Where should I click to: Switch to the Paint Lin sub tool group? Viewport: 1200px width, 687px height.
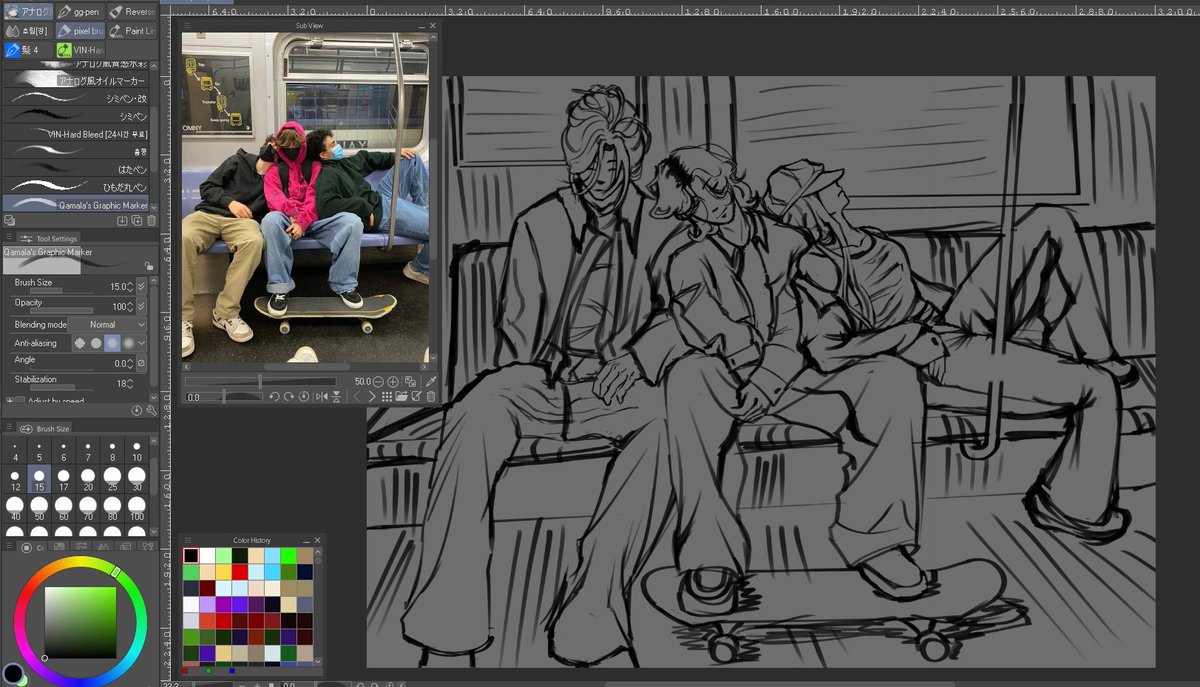coord(131,30)
